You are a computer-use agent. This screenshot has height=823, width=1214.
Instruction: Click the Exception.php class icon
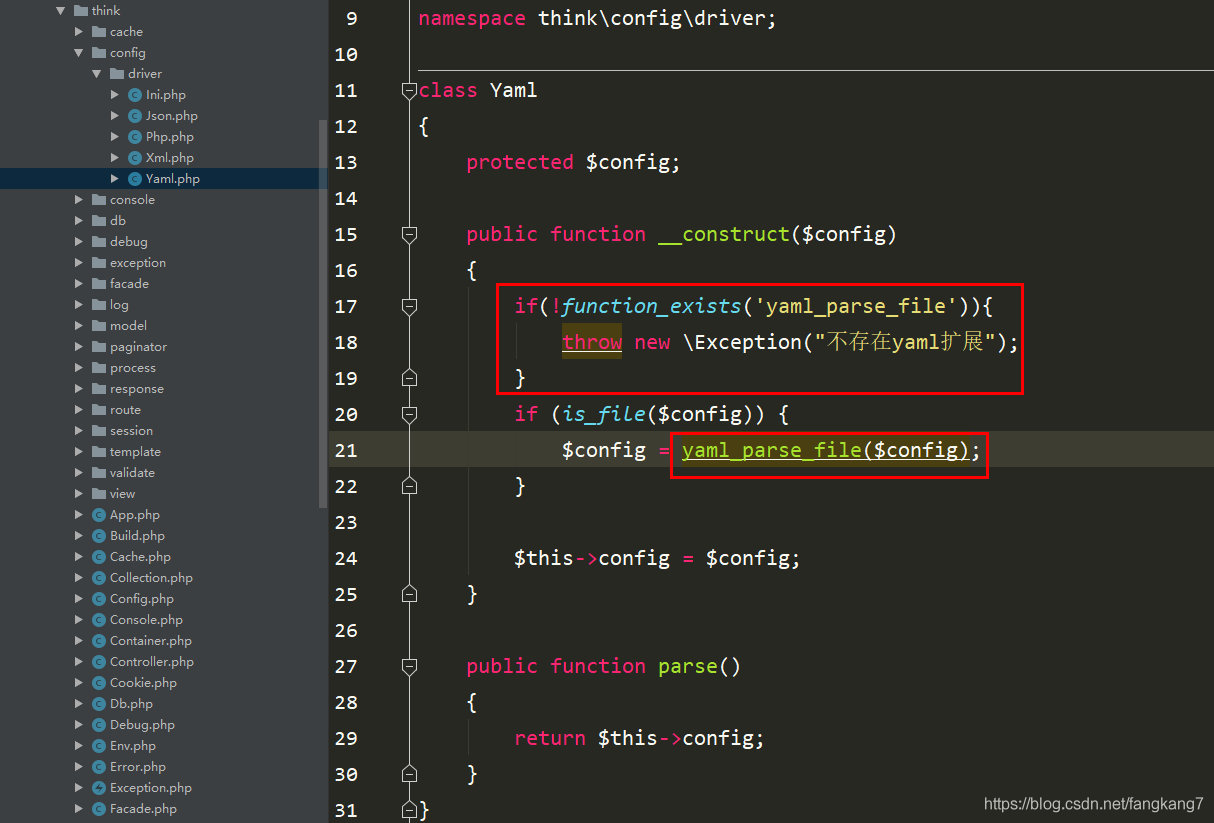99,788
